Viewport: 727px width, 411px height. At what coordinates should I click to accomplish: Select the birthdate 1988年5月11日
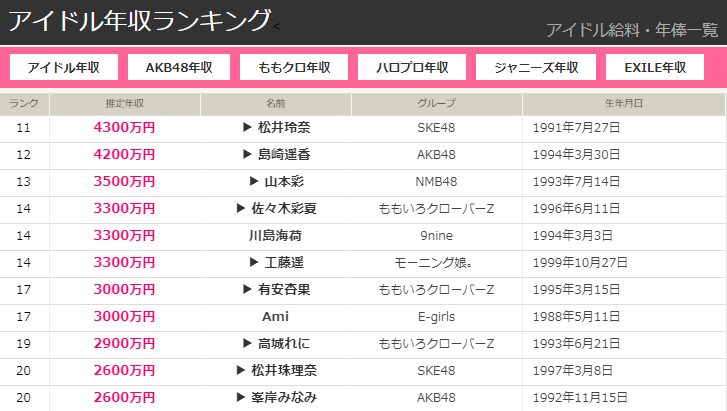click(x=576, y=316)
